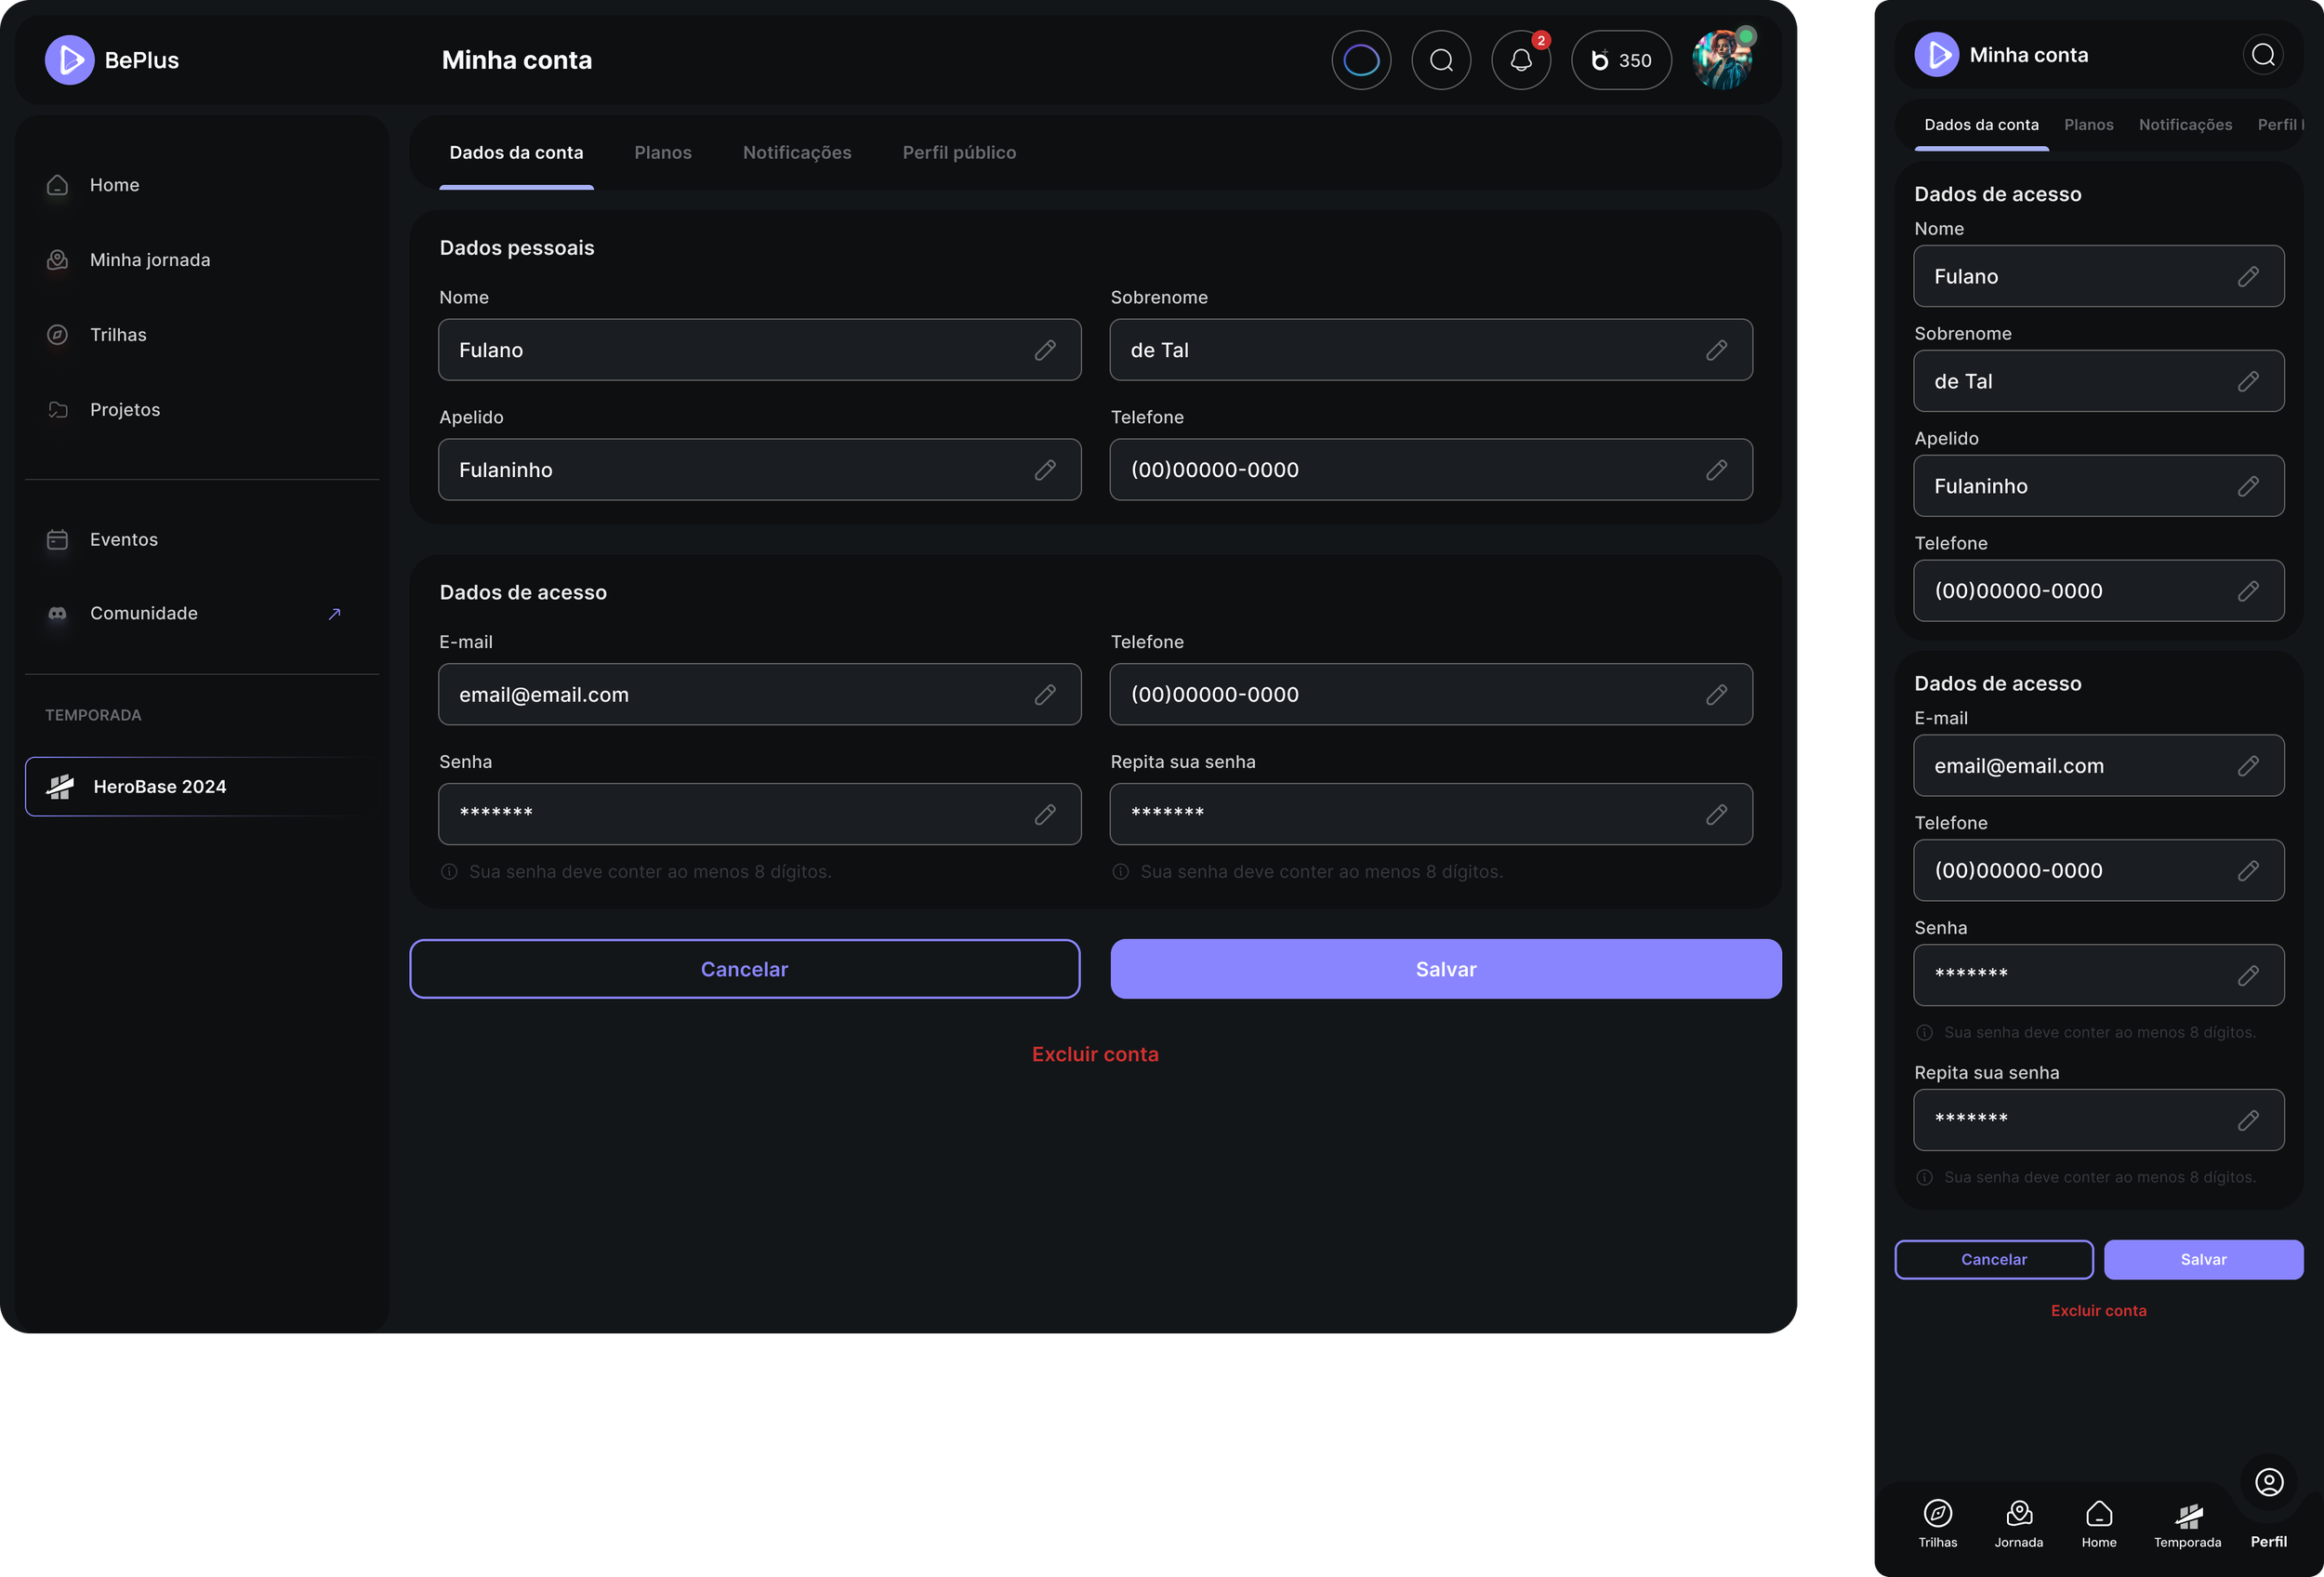
Task: Edit the Nome field pencil icon on desktop
Action: pos(1045,350)
